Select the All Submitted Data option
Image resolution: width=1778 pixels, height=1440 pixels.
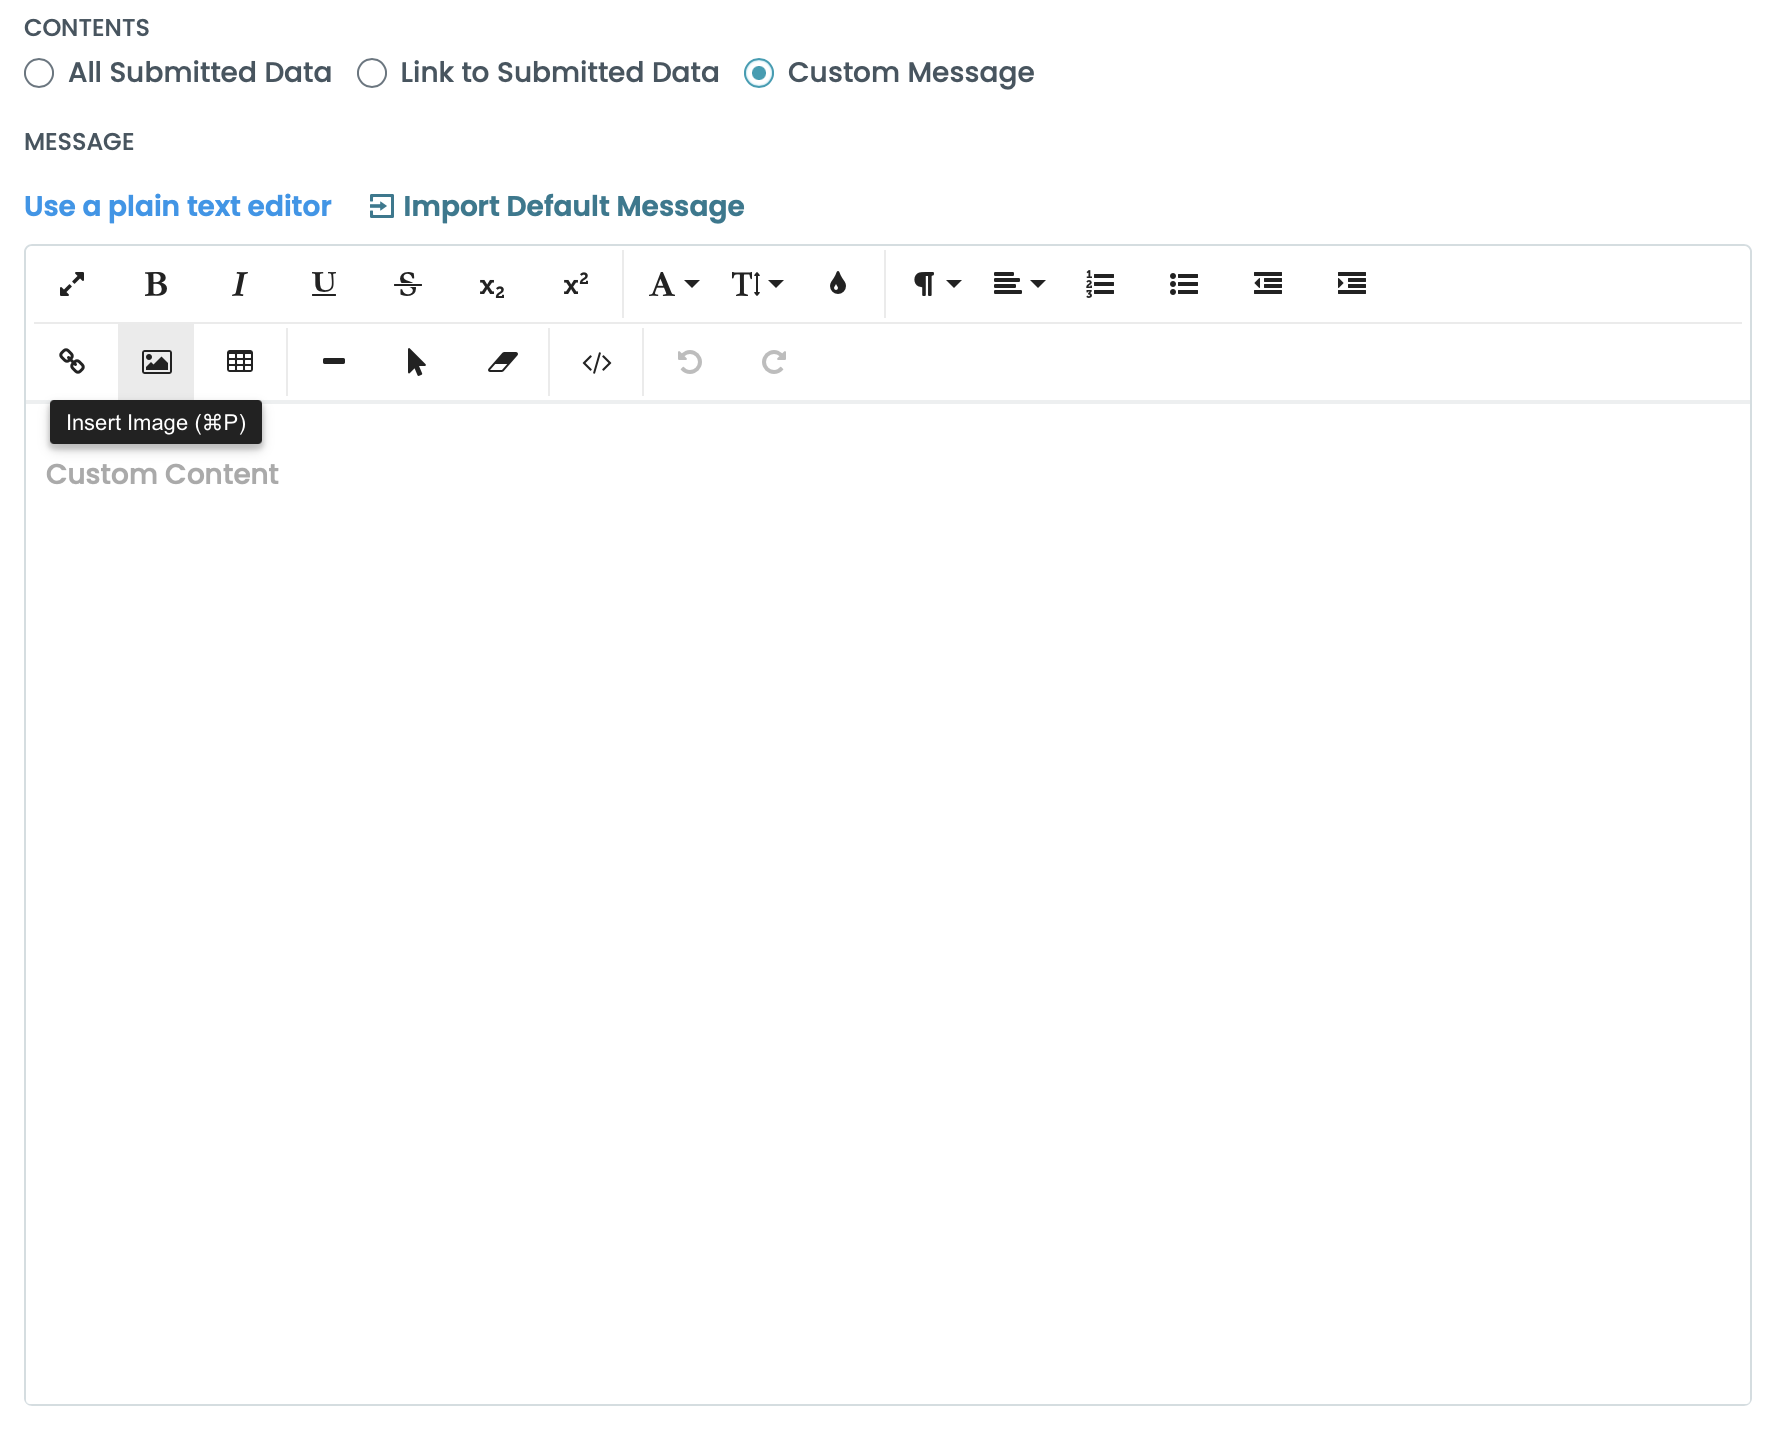[x=39, y=73]
